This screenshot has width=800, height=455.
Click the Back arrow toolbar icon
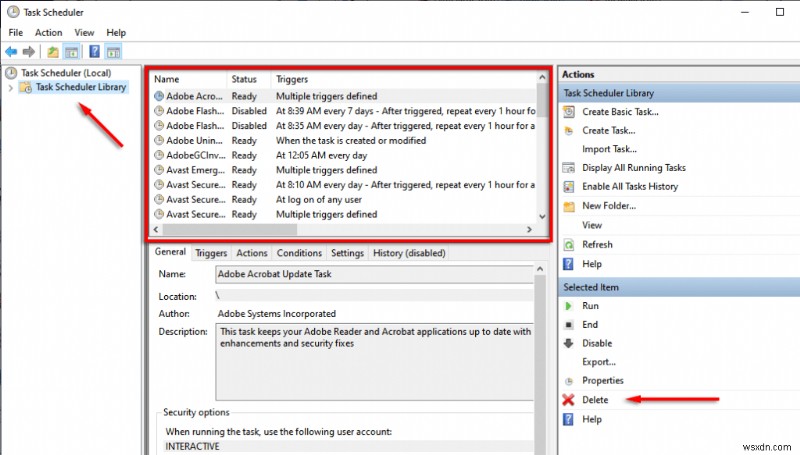coord(11,52)
